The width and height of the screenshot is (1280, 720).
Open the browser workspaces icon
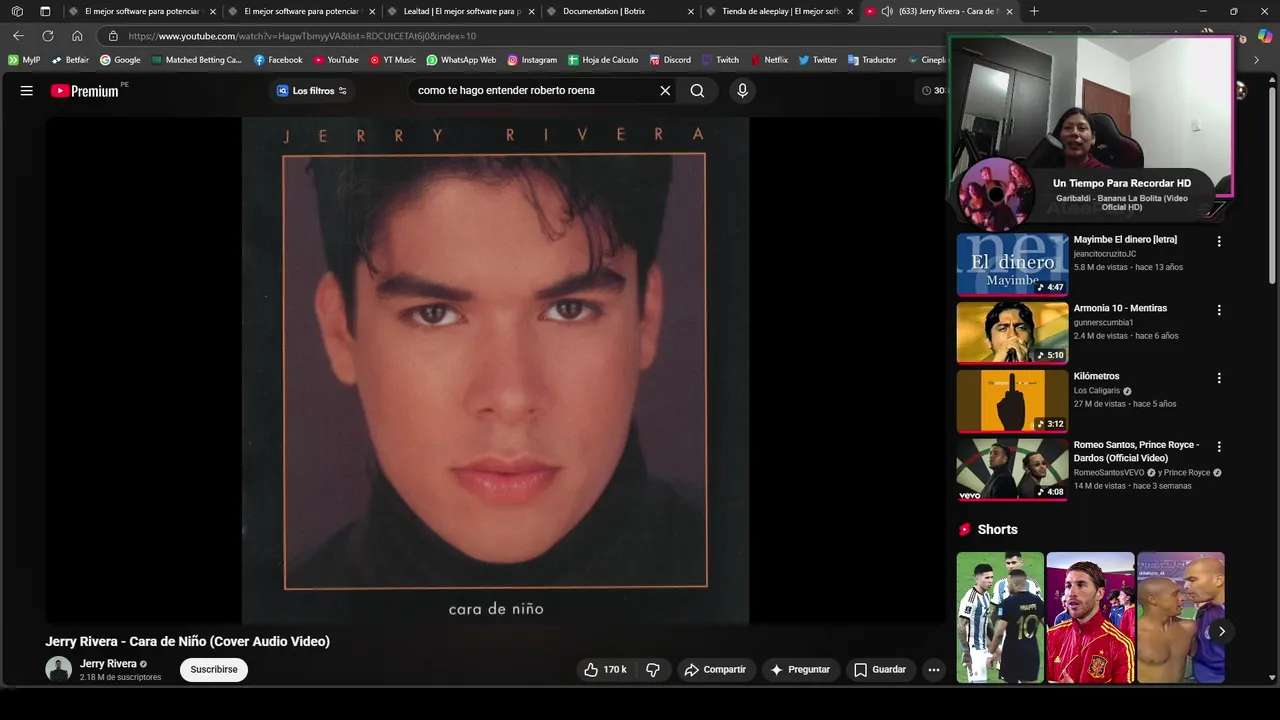(x=17, y=11)
